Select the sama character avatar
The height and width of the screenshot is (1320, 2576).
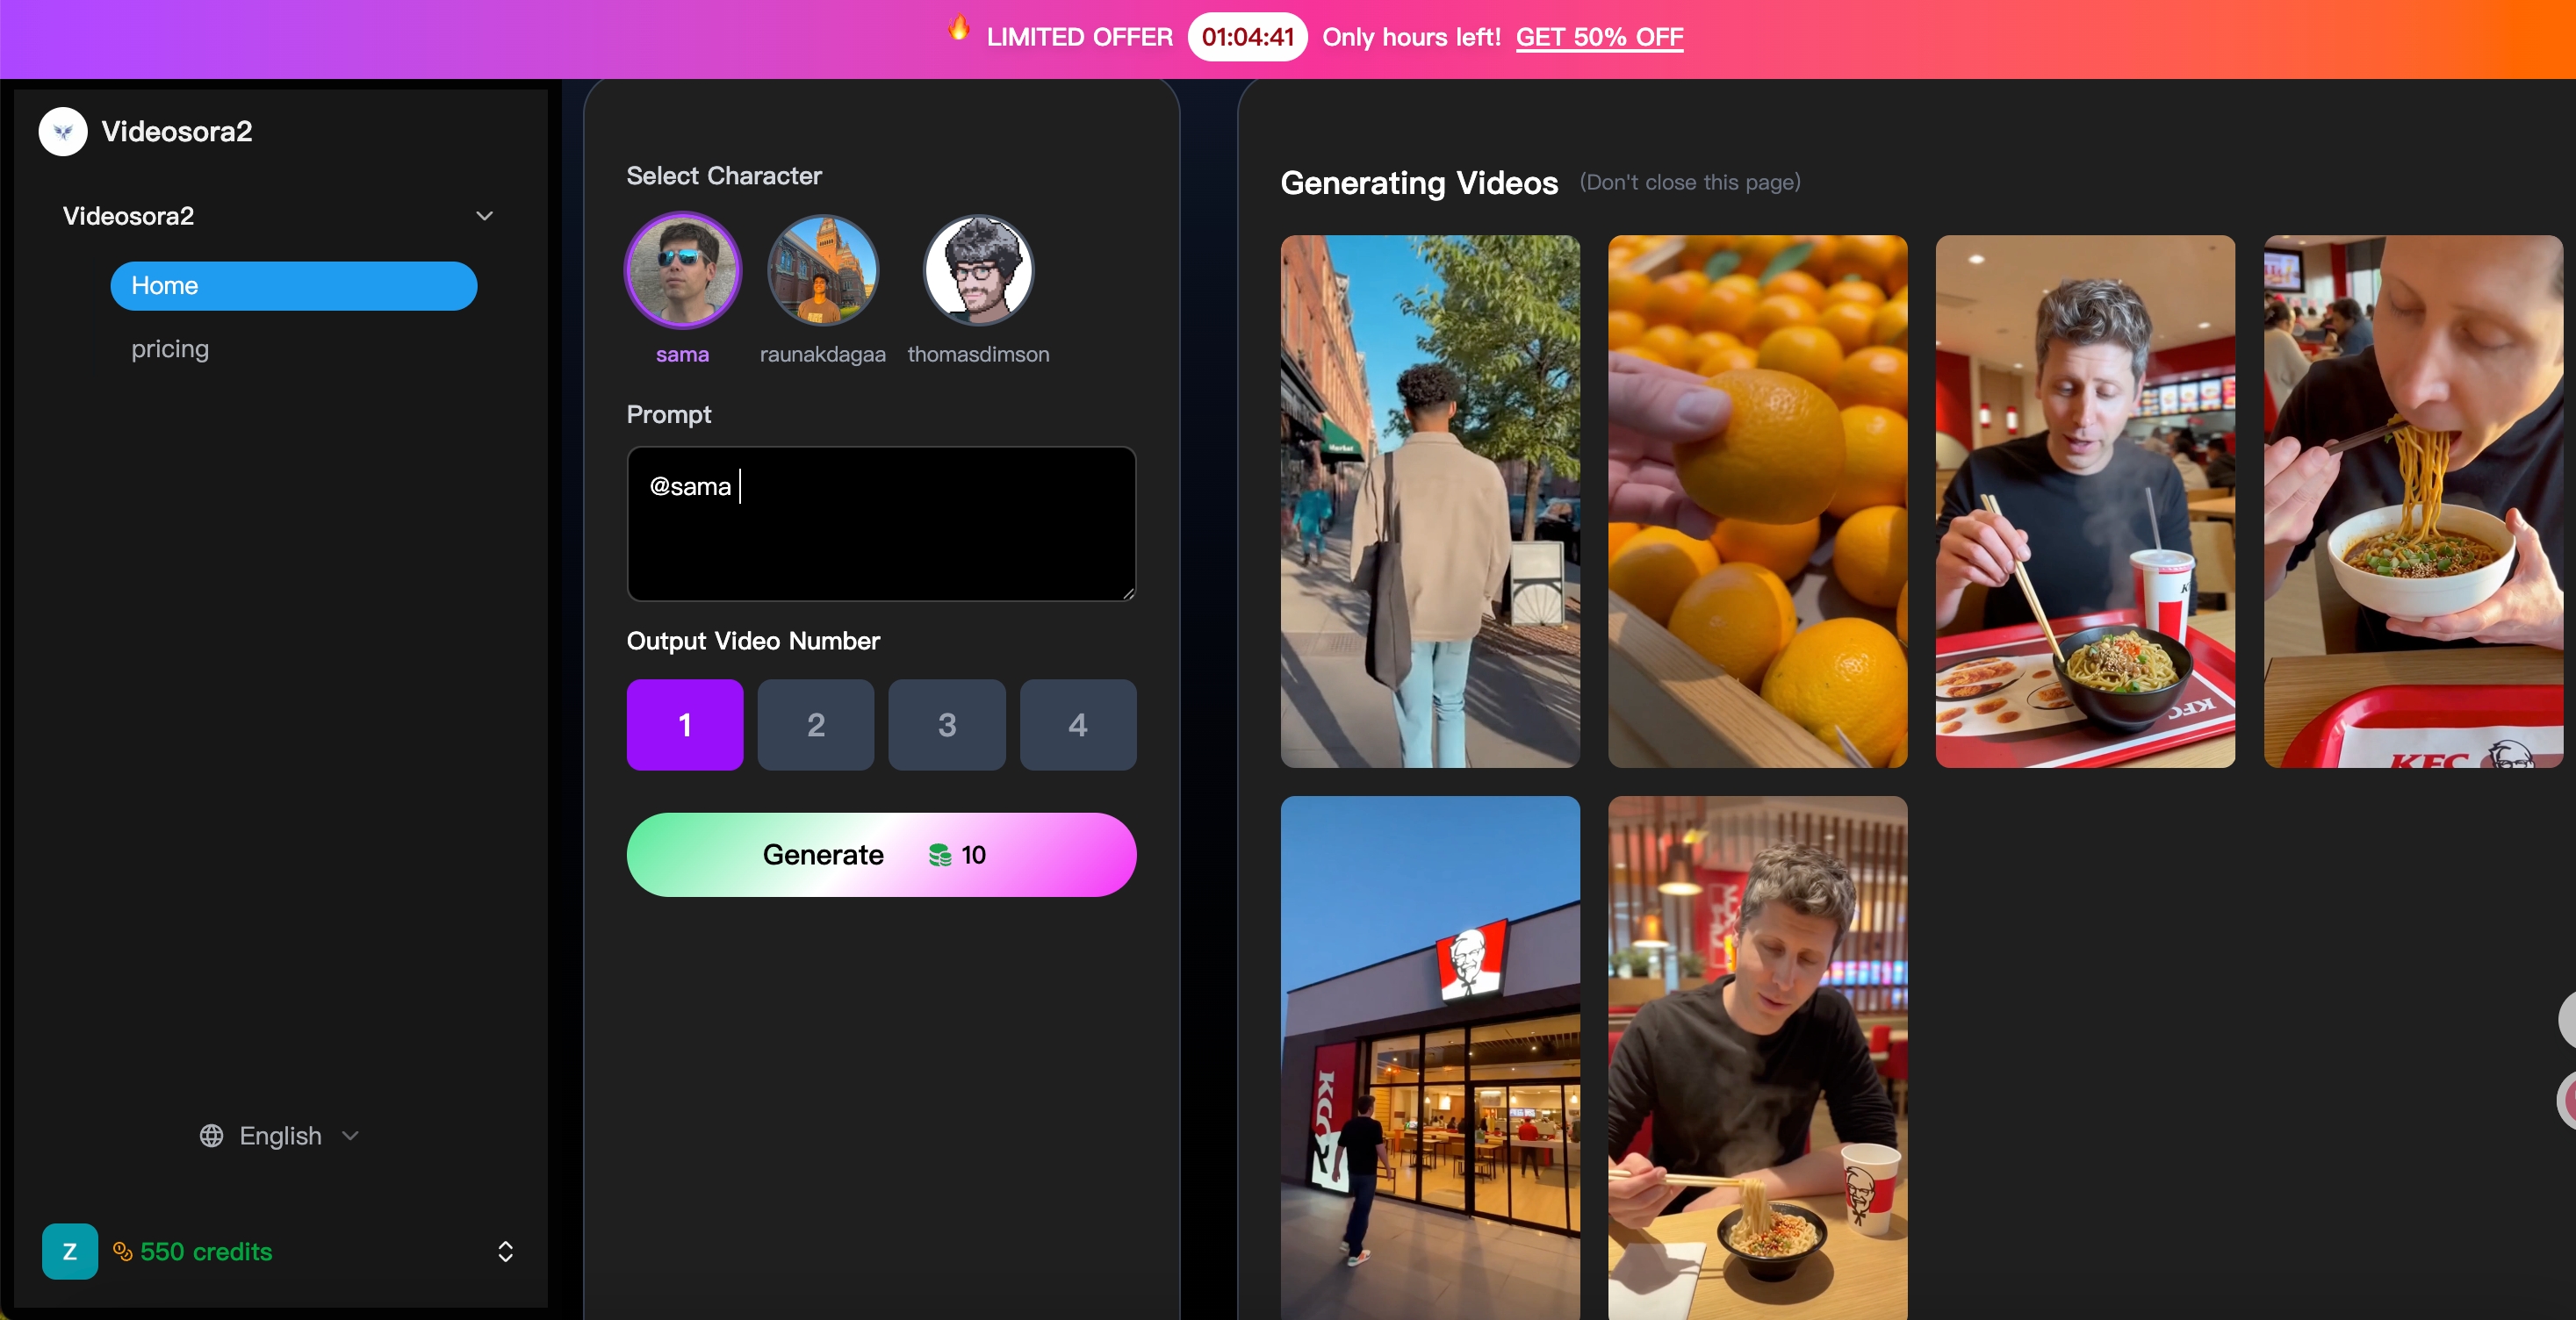click(x=682, y=270)
